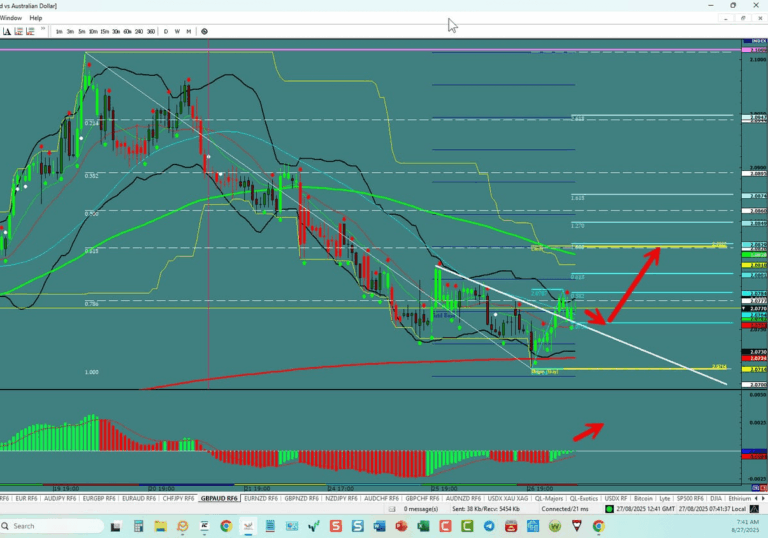768x538 pixels.
Task: Open the Excel icon in the taskbar
Action: (x=423, y=526)
